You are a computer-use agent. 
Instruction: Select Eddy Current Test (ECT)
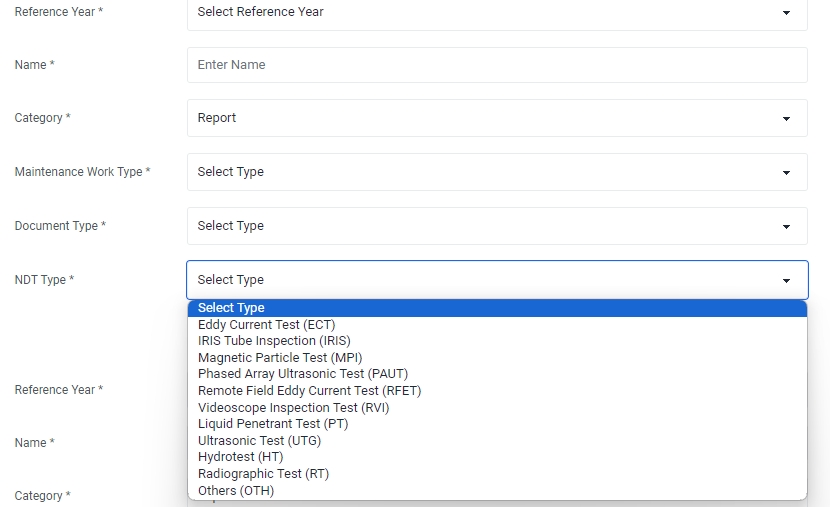(266, 325)
